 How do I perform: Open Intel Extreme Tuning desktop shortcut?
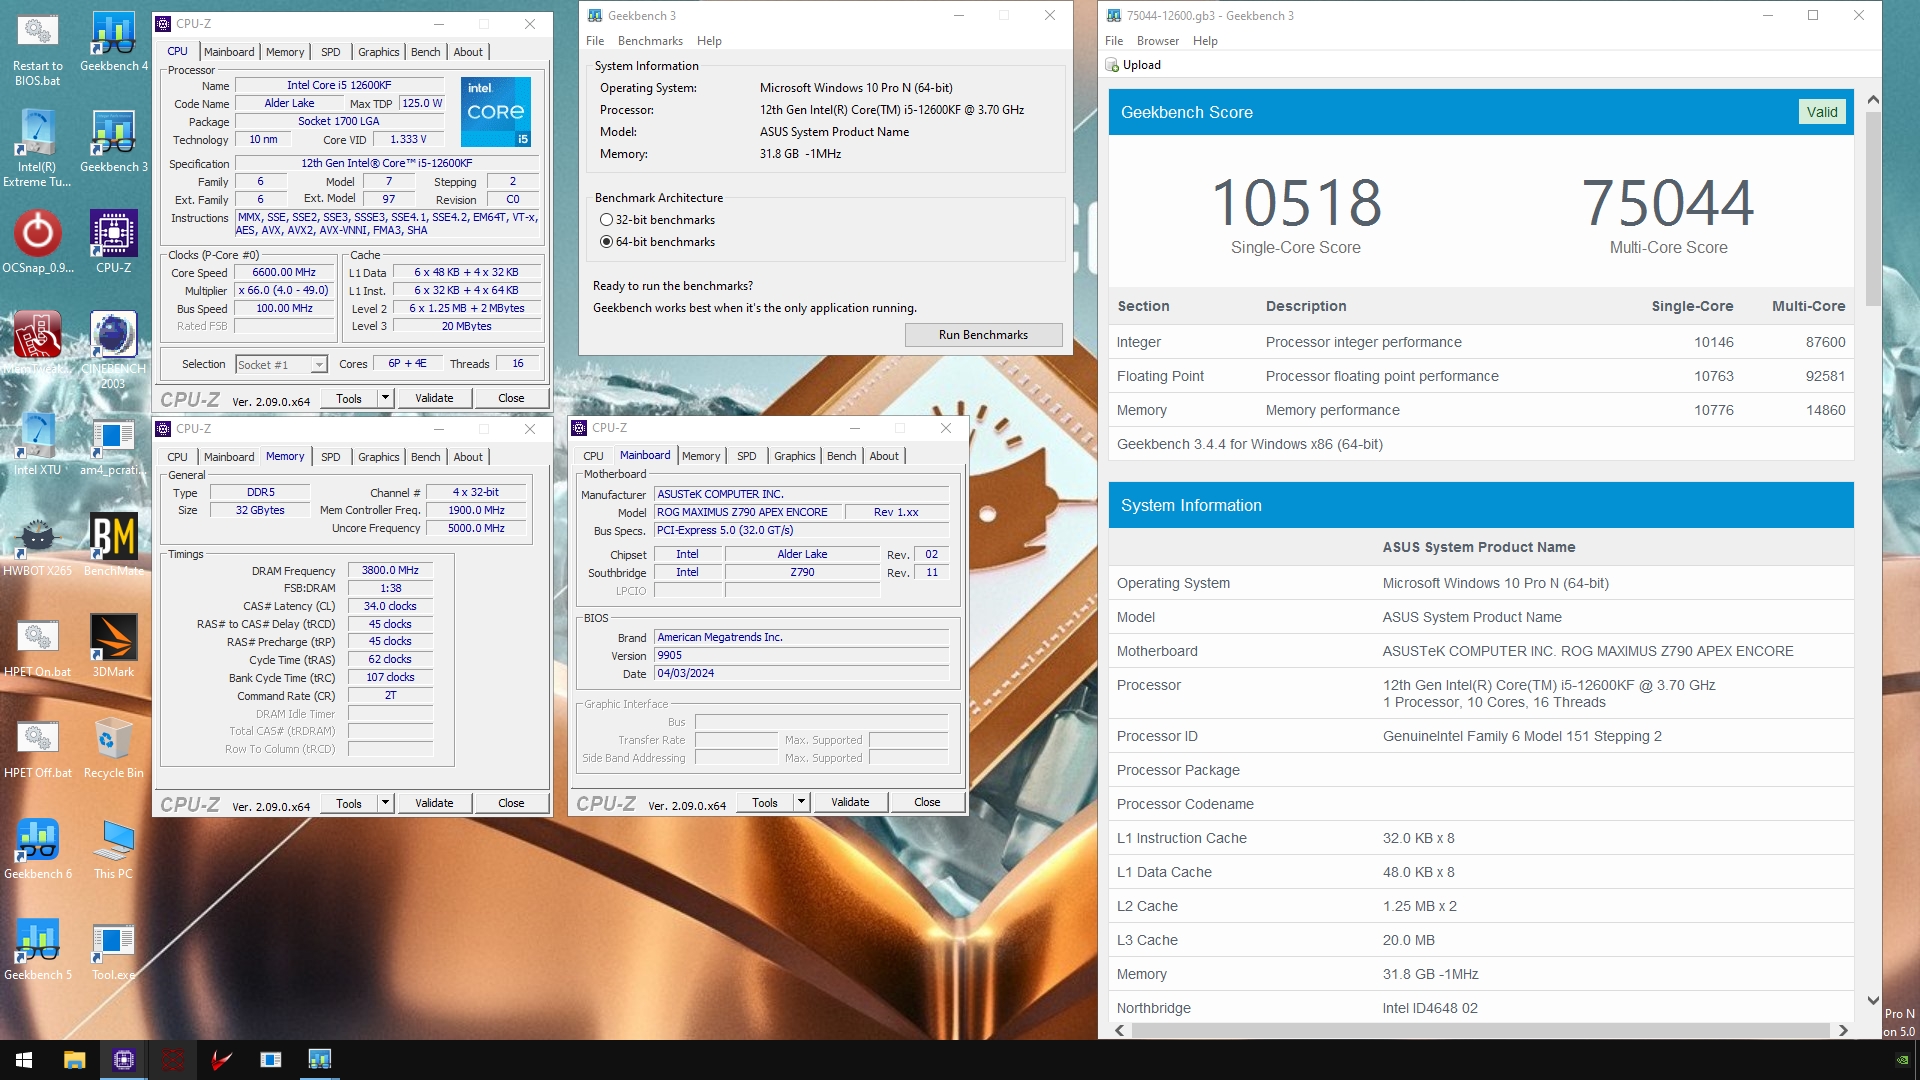click(x=37, y=149)
